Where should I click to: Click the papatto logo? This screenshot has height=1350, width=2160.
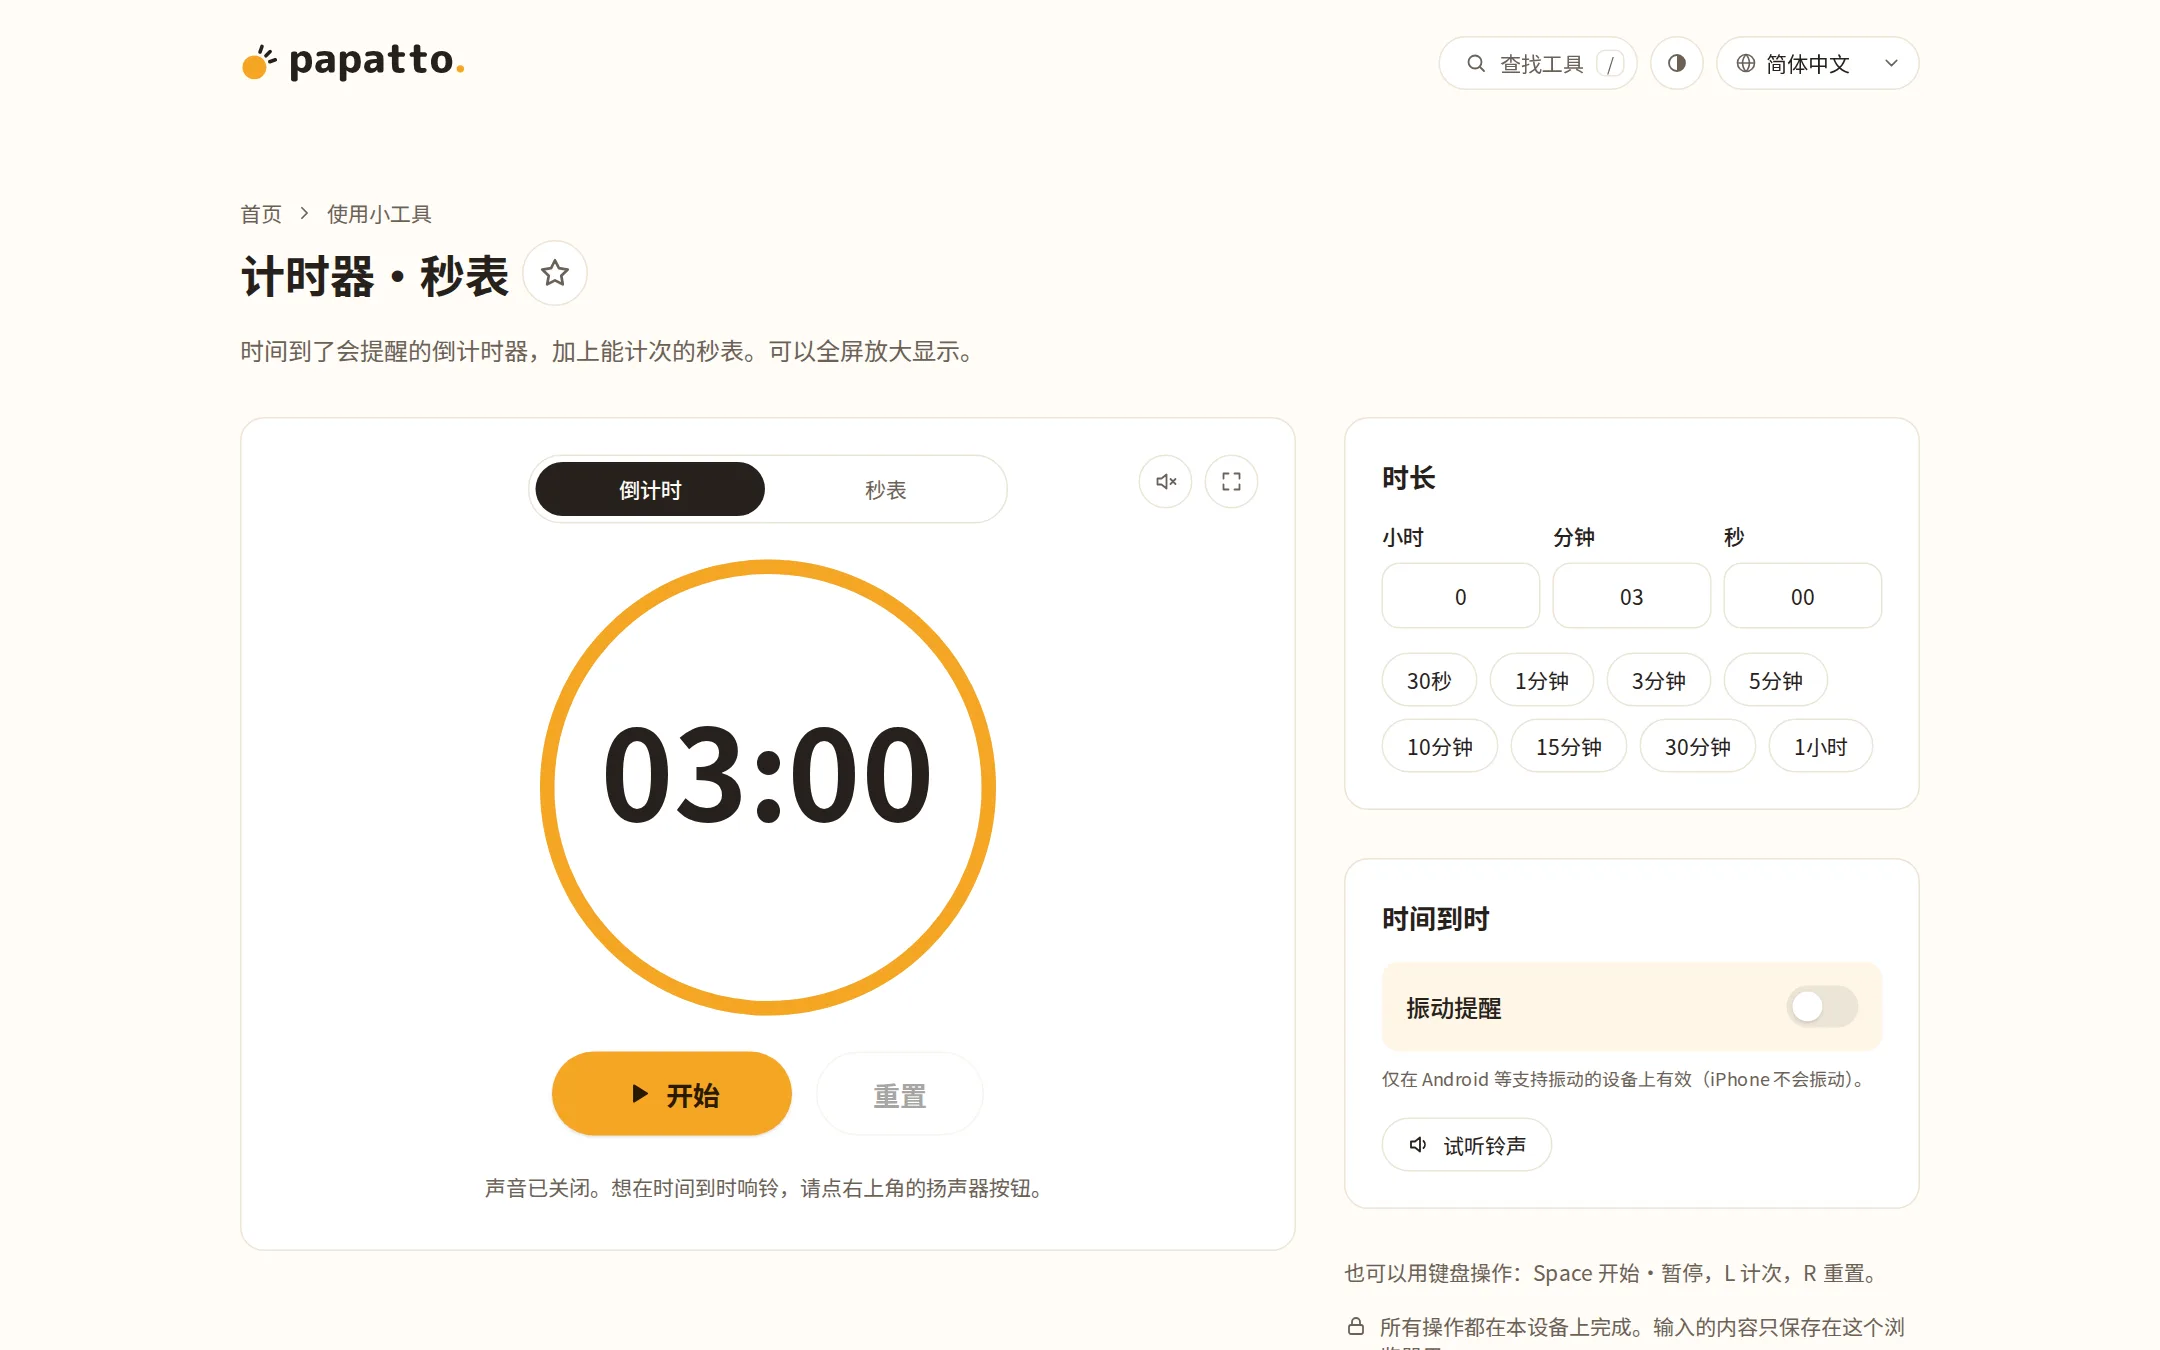(353, 62)
